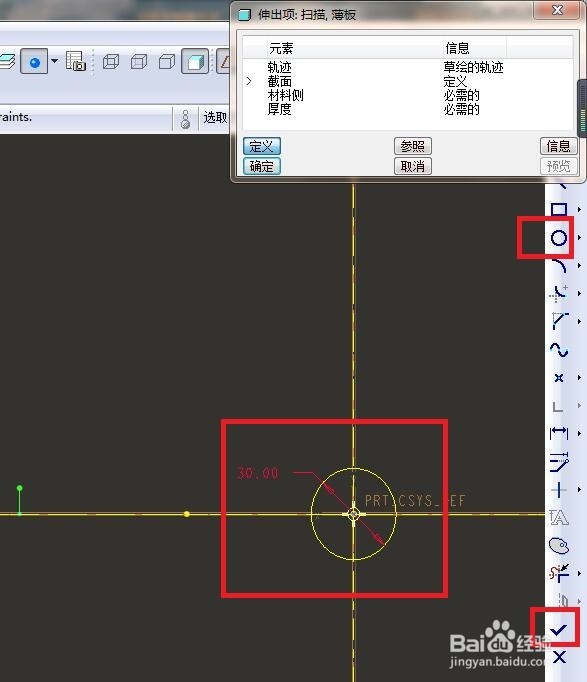
Task: Click the yellow trajectory endpoint dot
Action: [x=187, y=514]
